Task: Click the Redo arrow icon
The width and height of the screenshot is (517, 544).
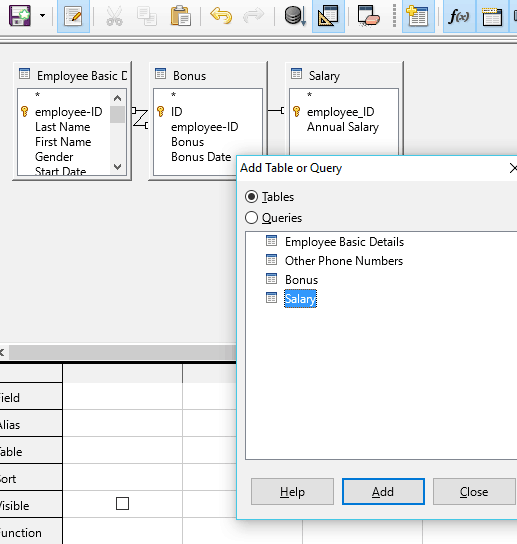Action: coord(253,16)
